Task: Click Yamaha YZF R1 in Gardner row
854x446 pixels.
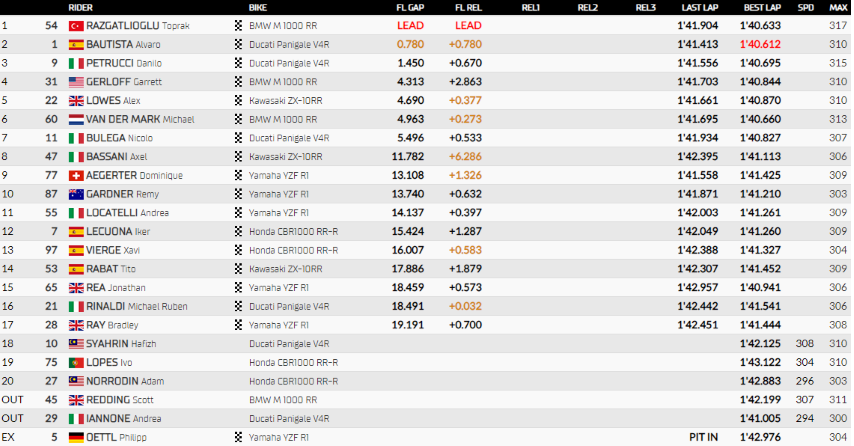Action: pos(278,194)
